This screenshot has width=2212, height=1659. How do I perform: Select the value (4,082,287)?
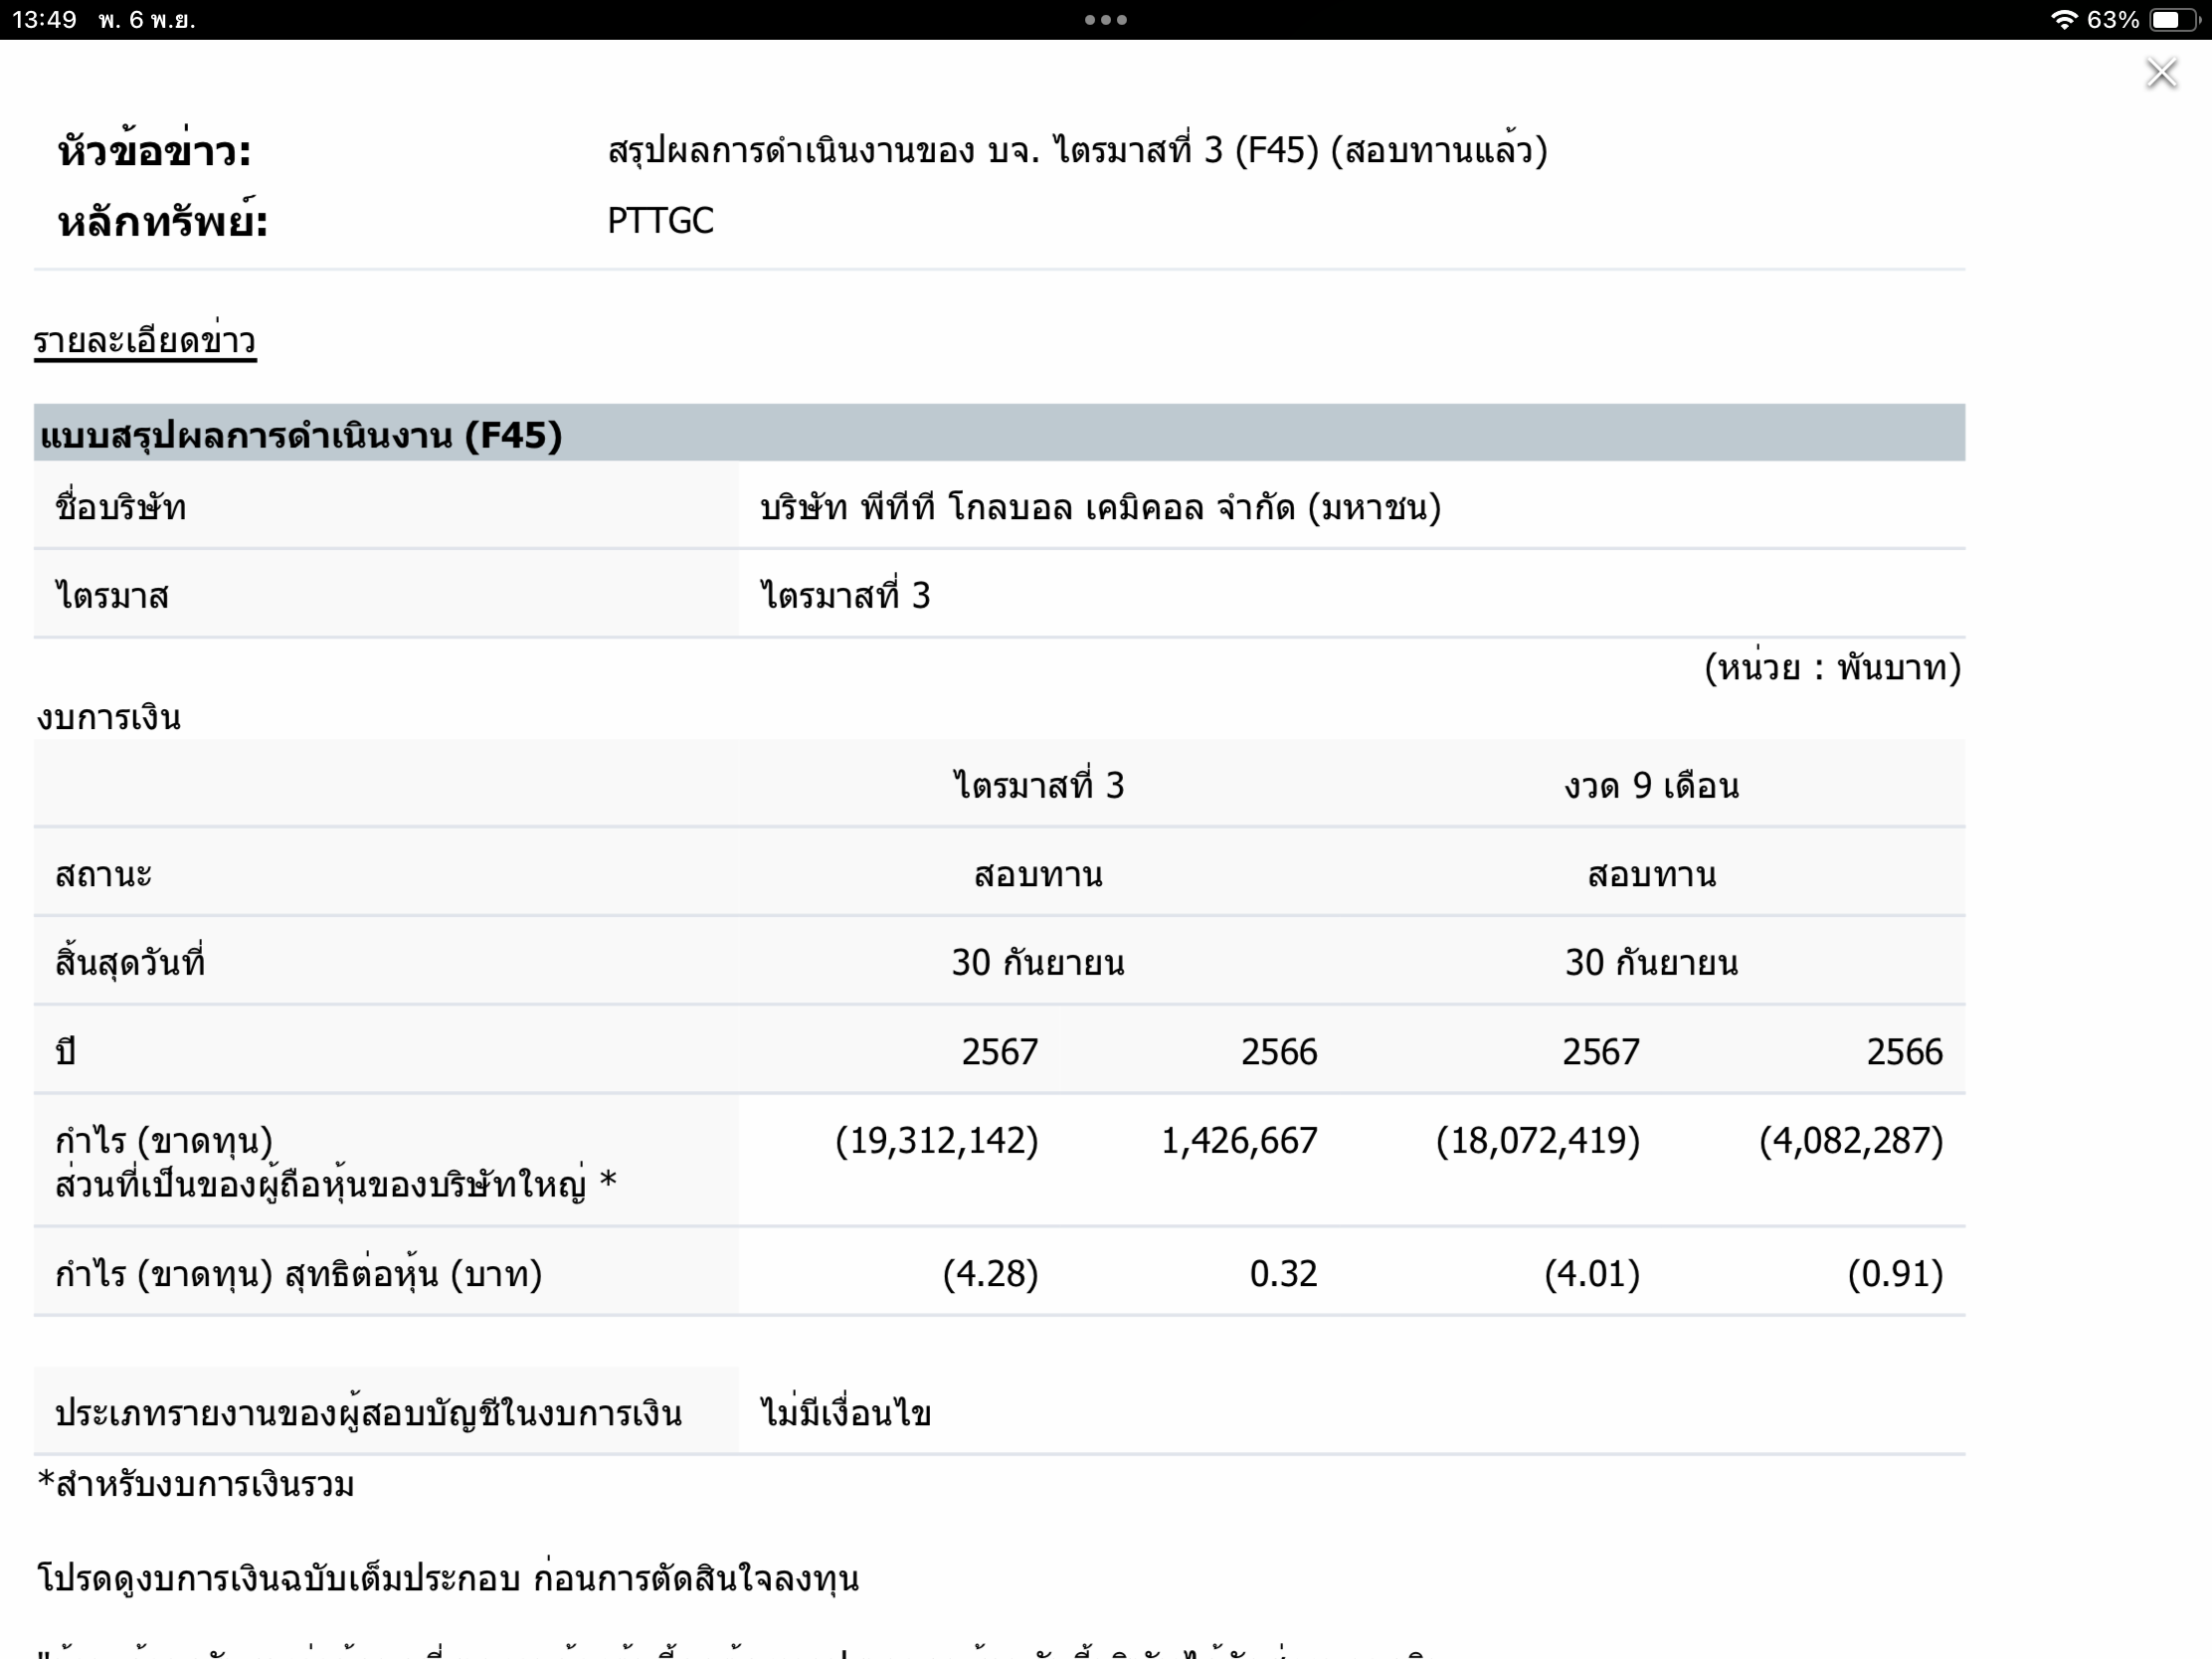tap(1851, 1140)
